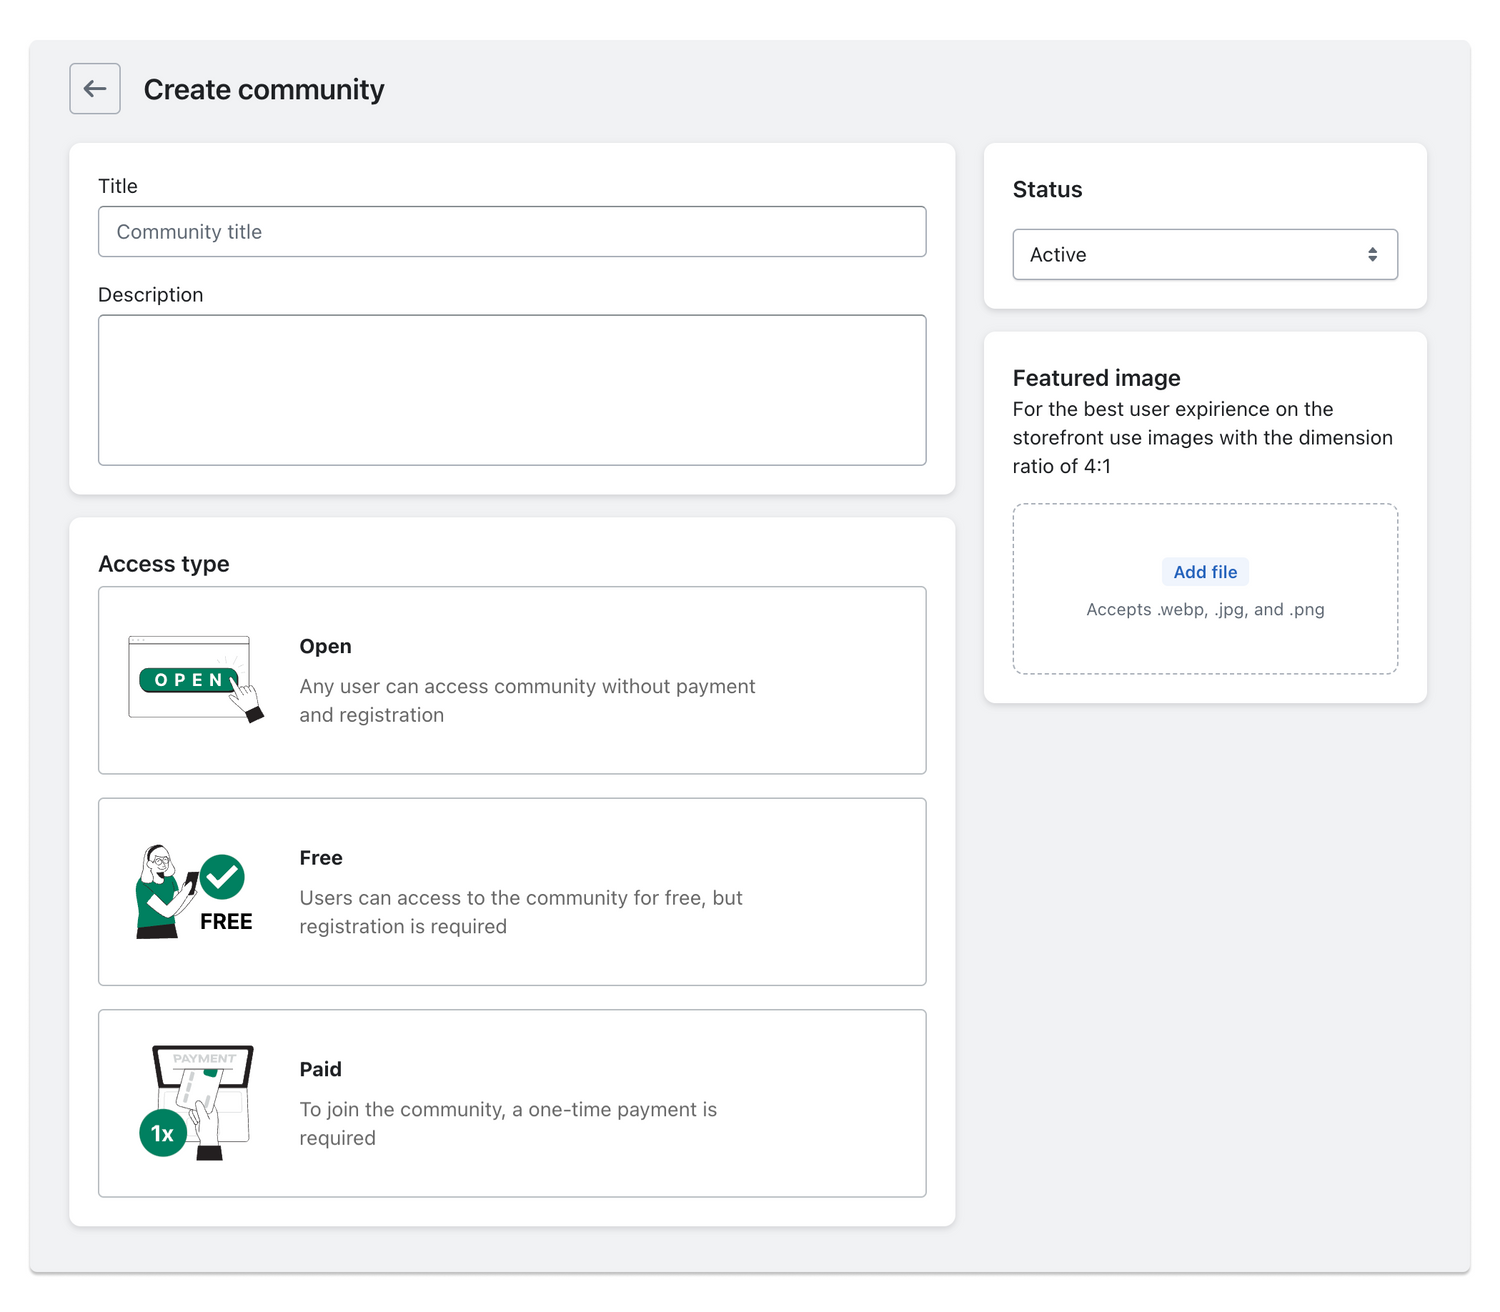Select the Open access type heading
1500x1312 pixels.
(x=325, y=647)
